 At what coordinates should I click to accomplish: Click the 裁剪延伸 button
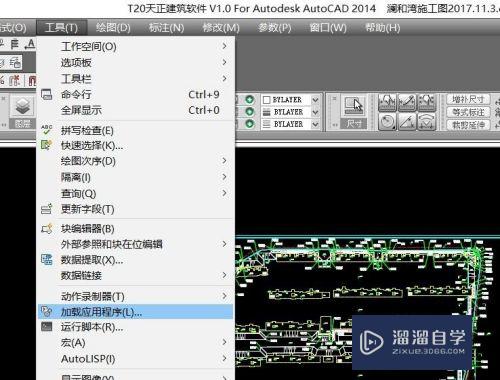[x=468, y=125]
